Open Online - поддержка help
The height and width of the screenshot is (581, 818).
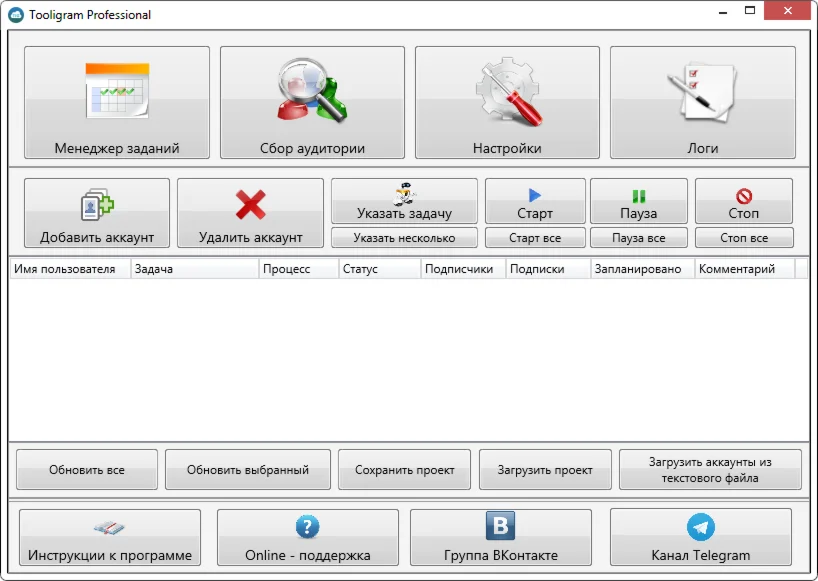(x=308, y=537)
